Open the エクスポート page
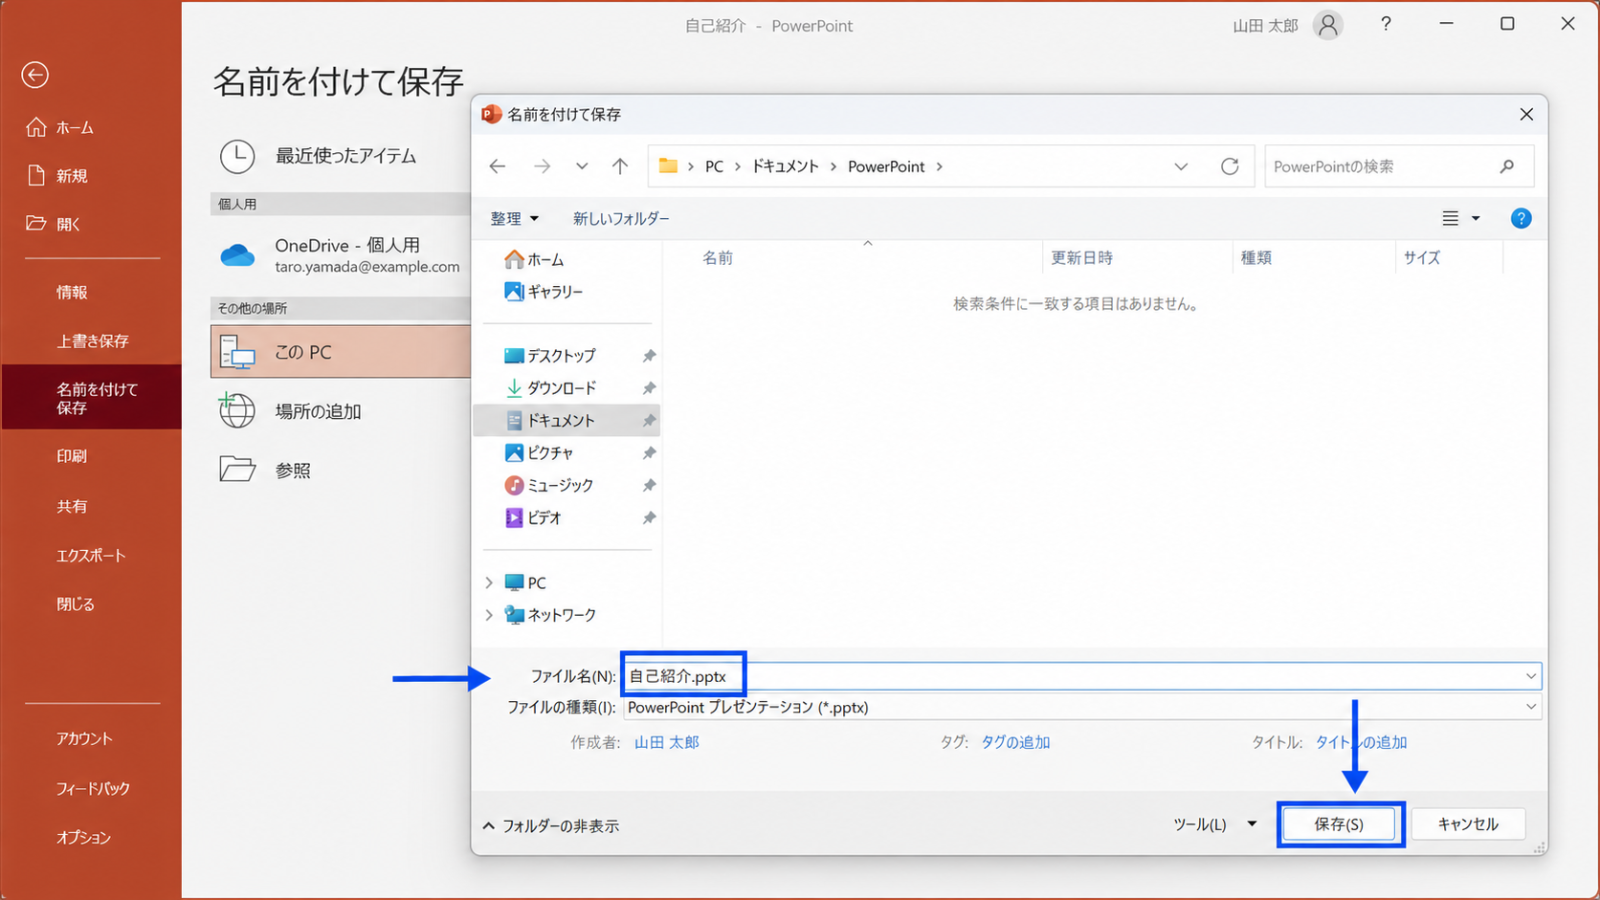Viewport: 1600px width, 900px height. pos(91,555)
